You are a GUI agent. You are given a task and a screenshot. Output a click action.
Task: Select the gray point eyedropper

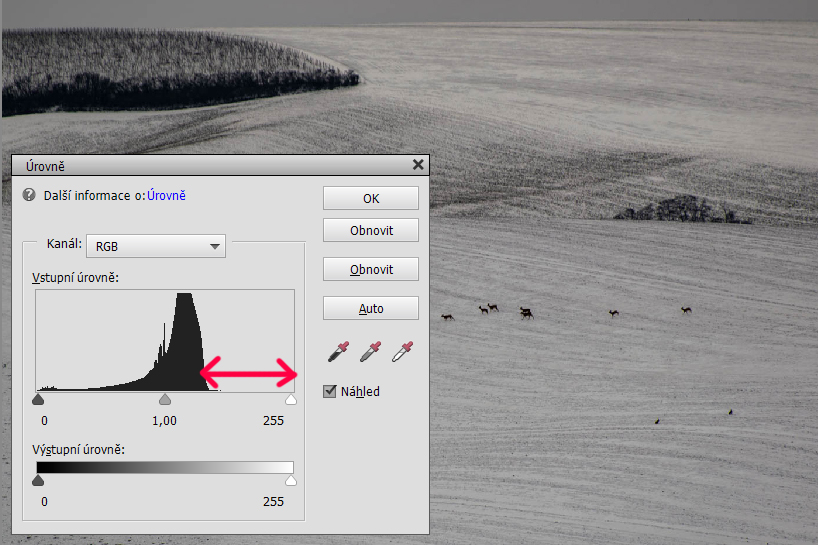pos(370,352)
